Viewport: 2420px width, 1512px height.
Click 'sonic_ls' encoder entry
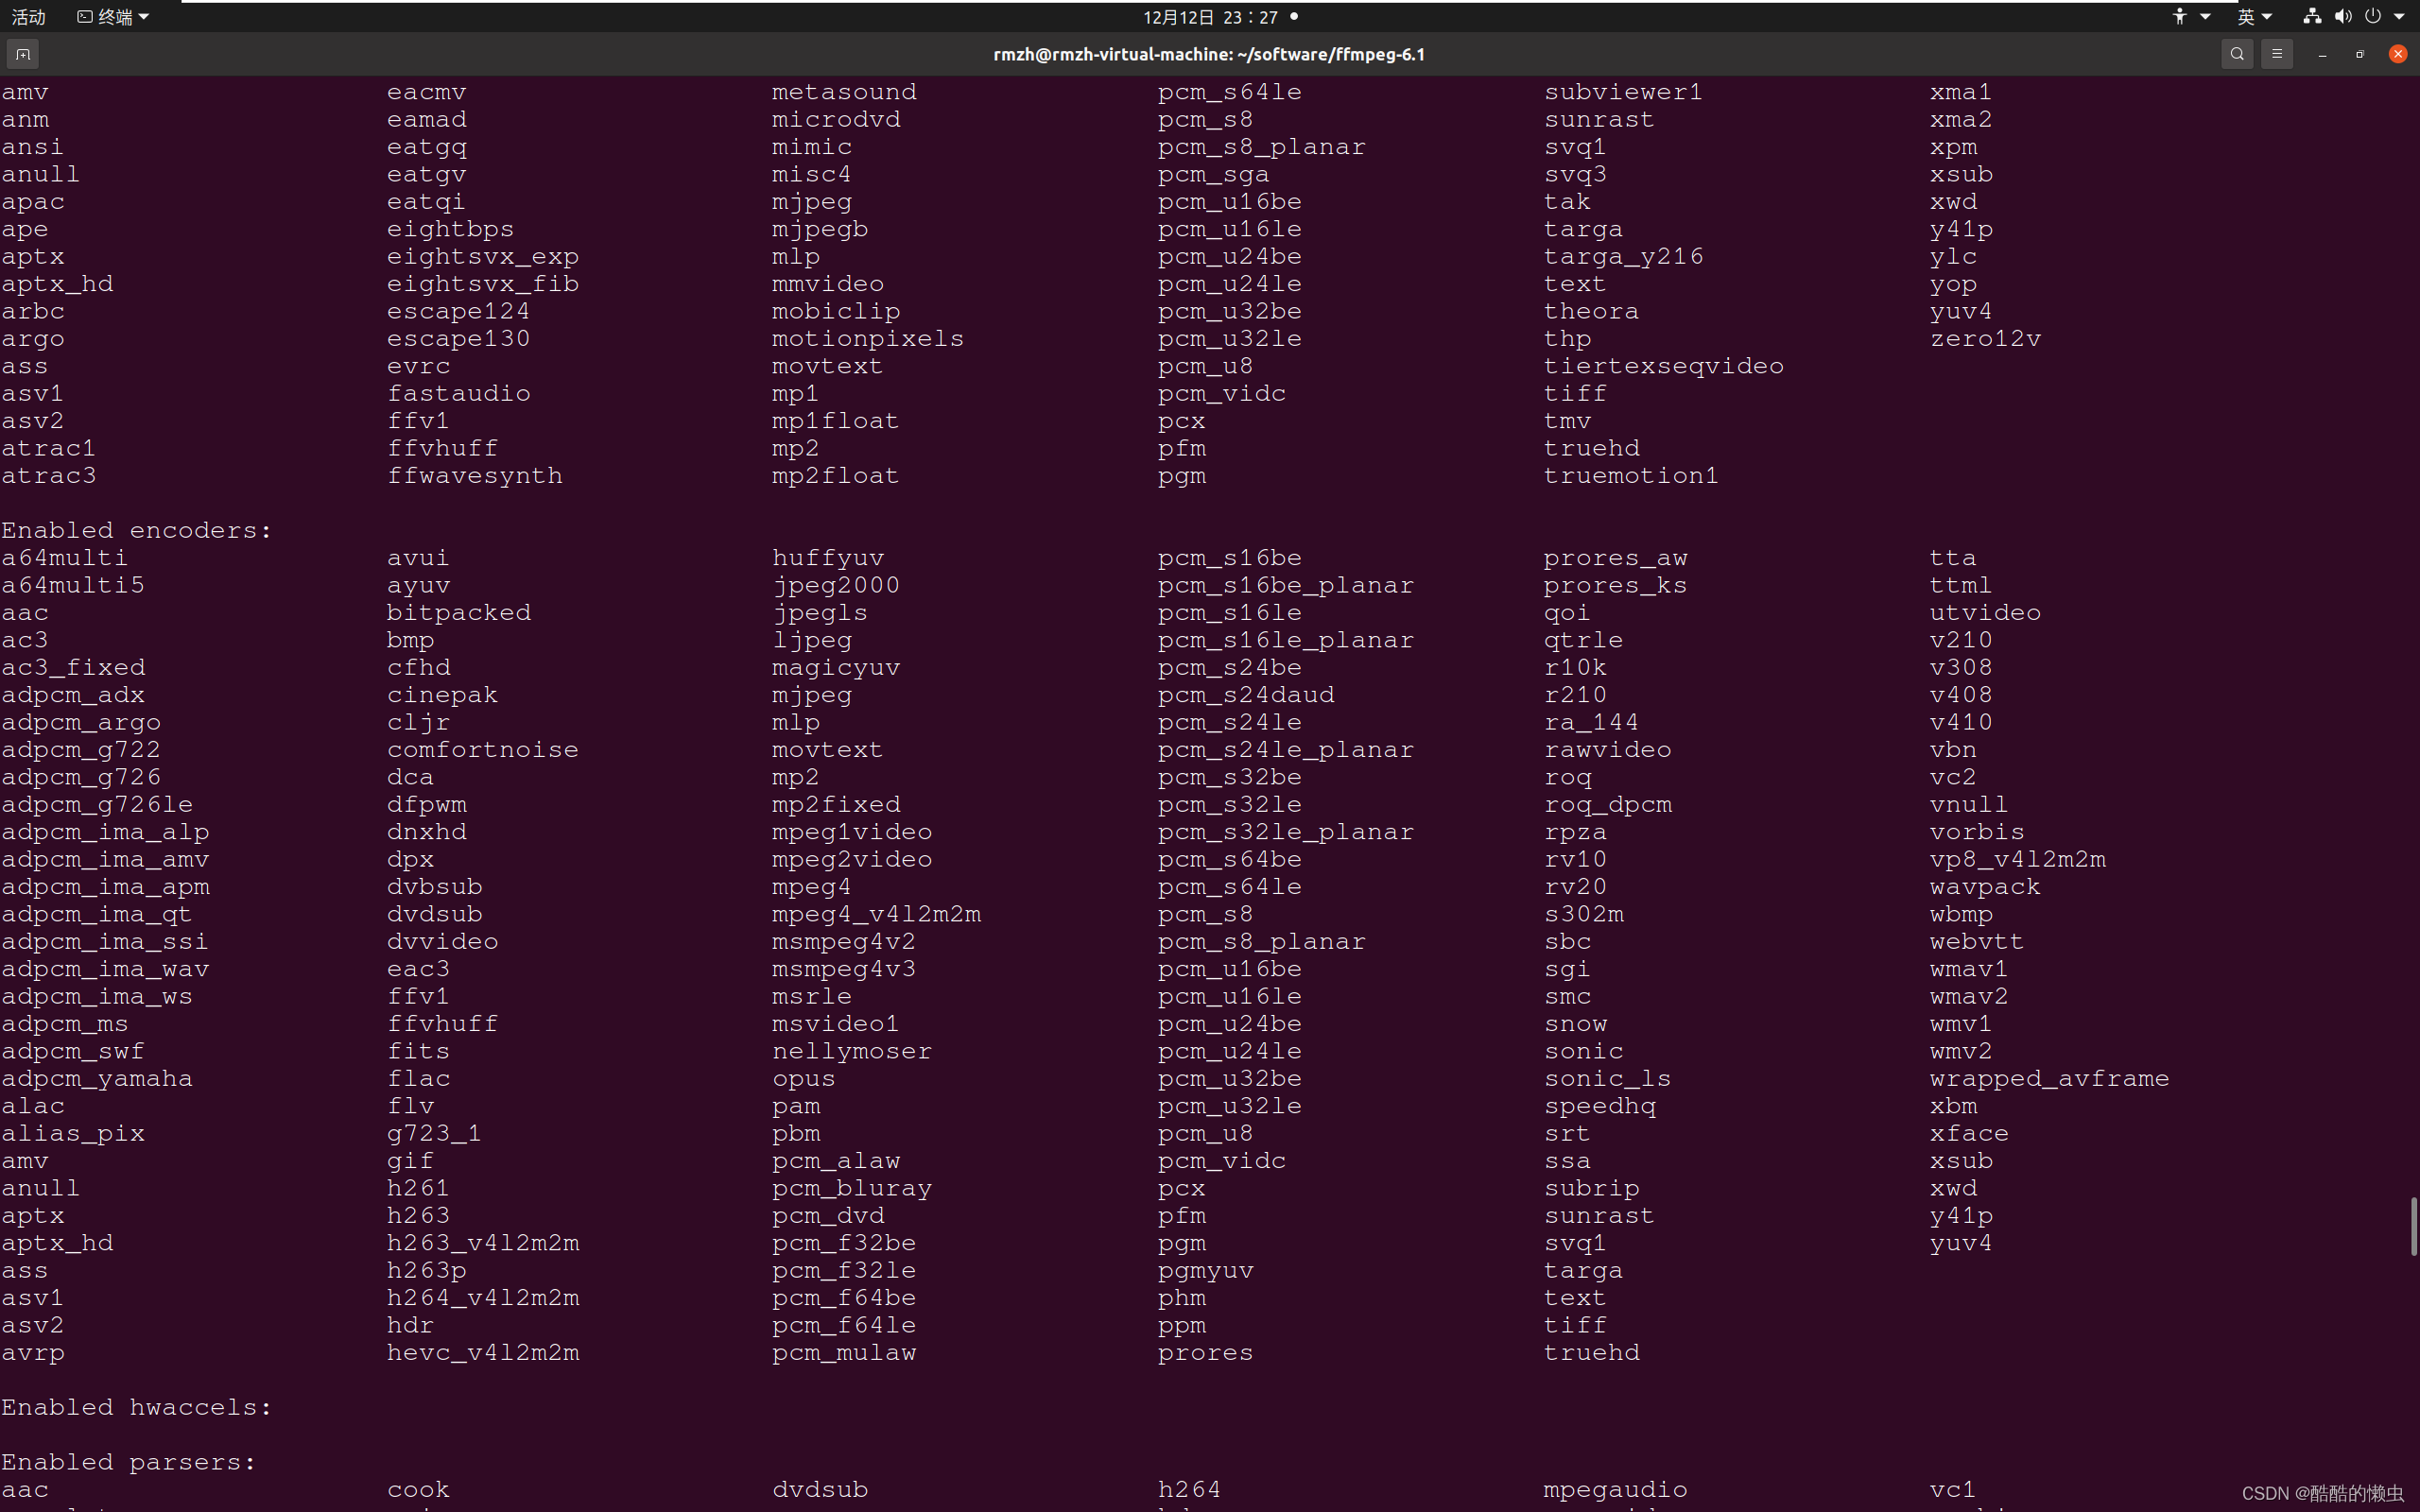tap(1608, 1078)
